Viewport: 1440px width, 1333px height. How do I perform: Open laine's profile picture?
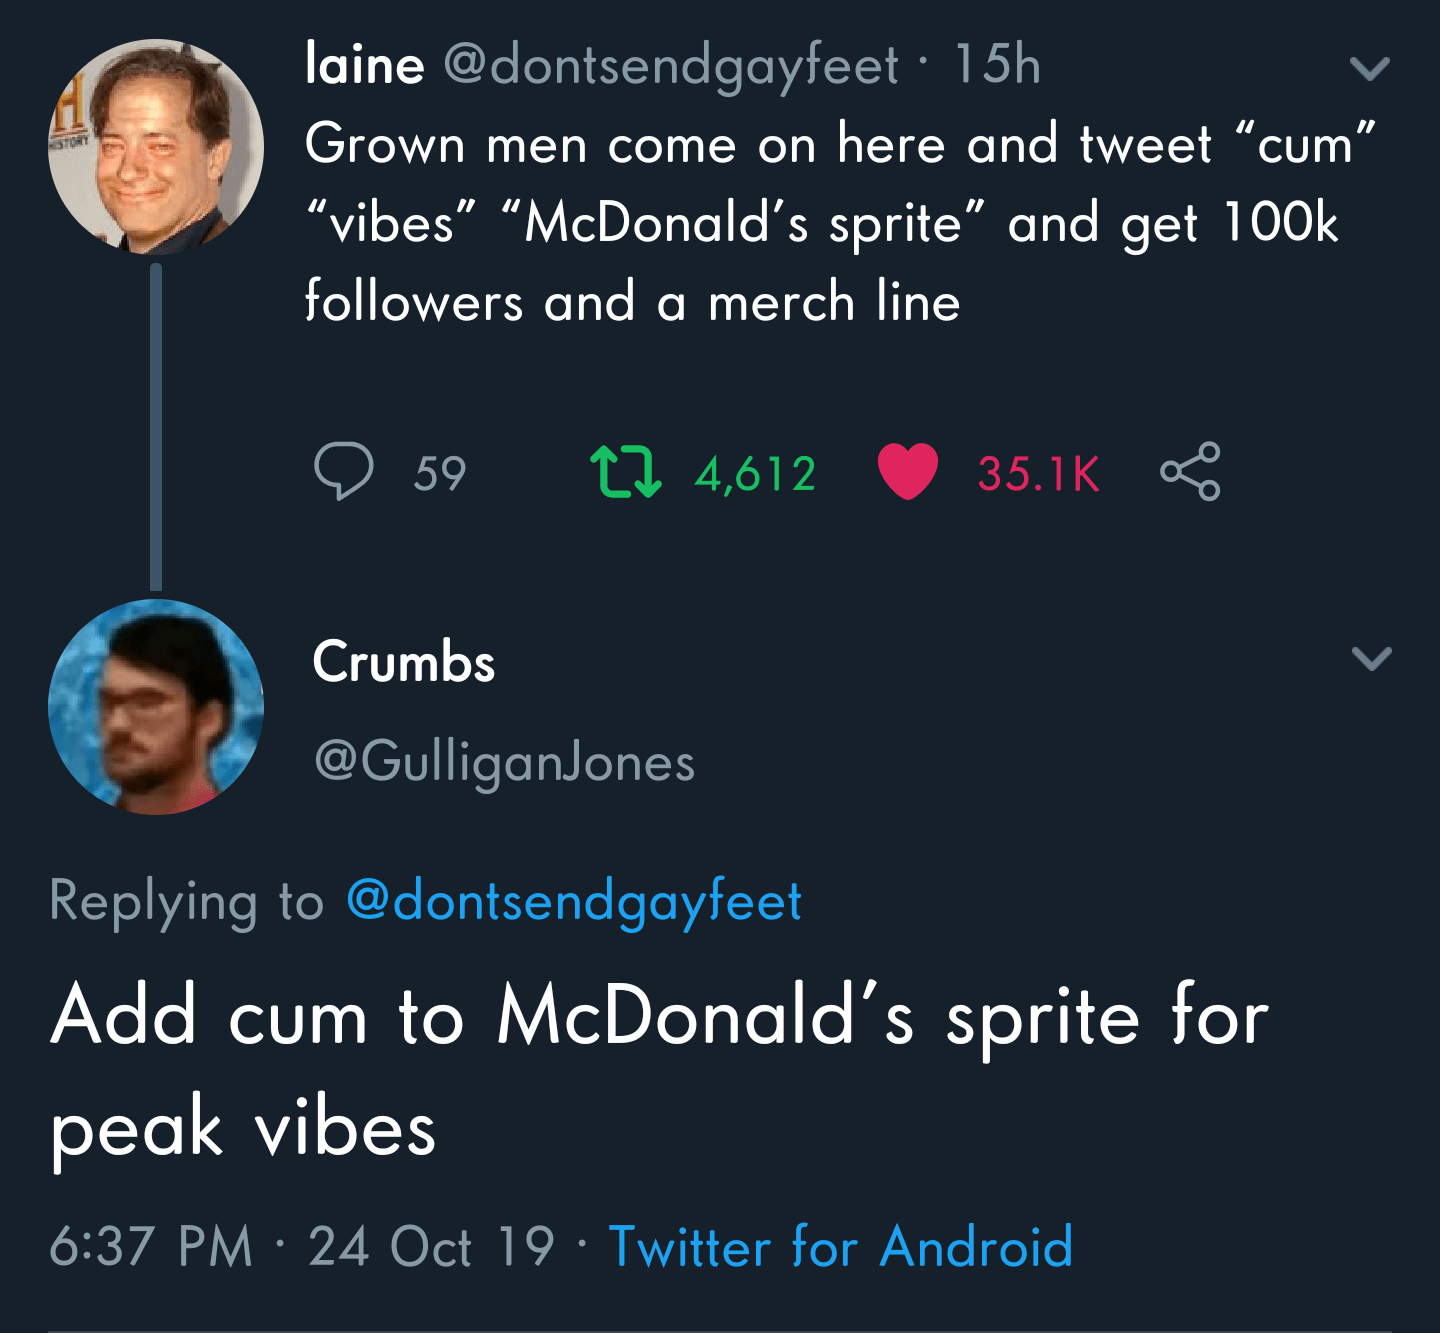(x=156, y=147)
